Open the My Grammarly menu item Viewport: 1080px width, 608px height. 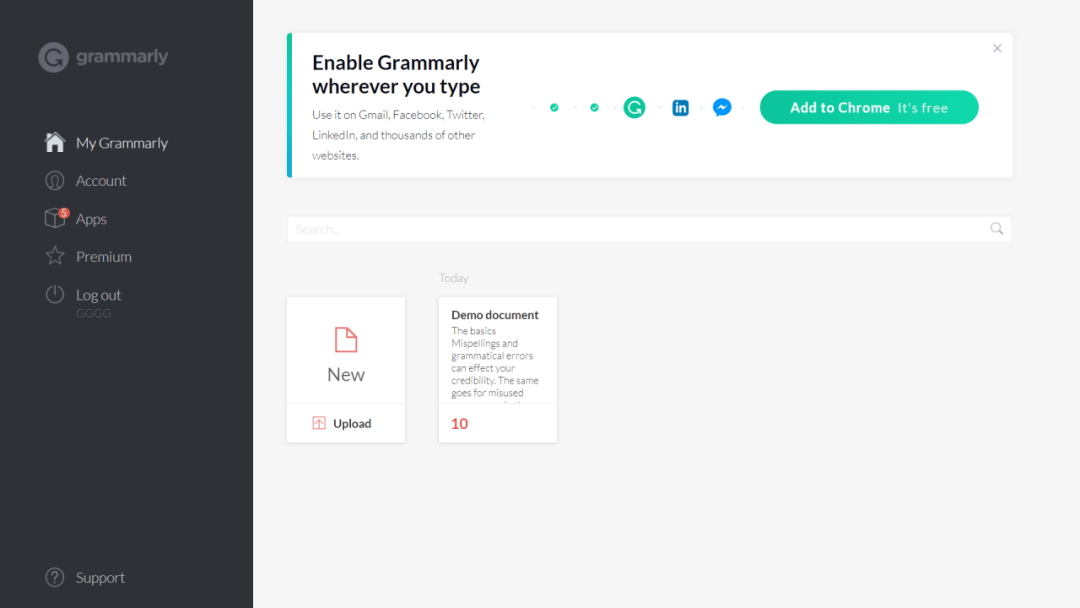(121, 143)
